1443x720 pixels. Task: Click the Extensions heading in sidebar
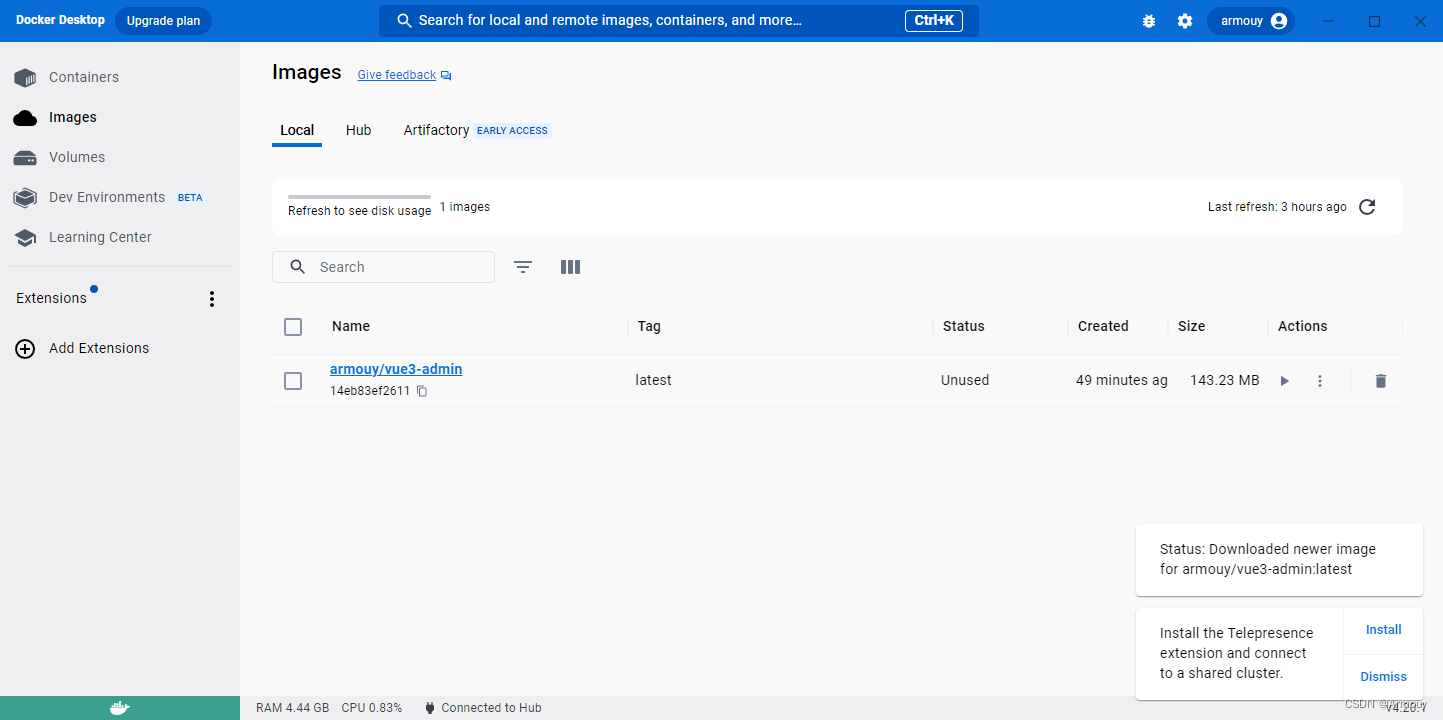pyautogui.click(x=51, y=298)
